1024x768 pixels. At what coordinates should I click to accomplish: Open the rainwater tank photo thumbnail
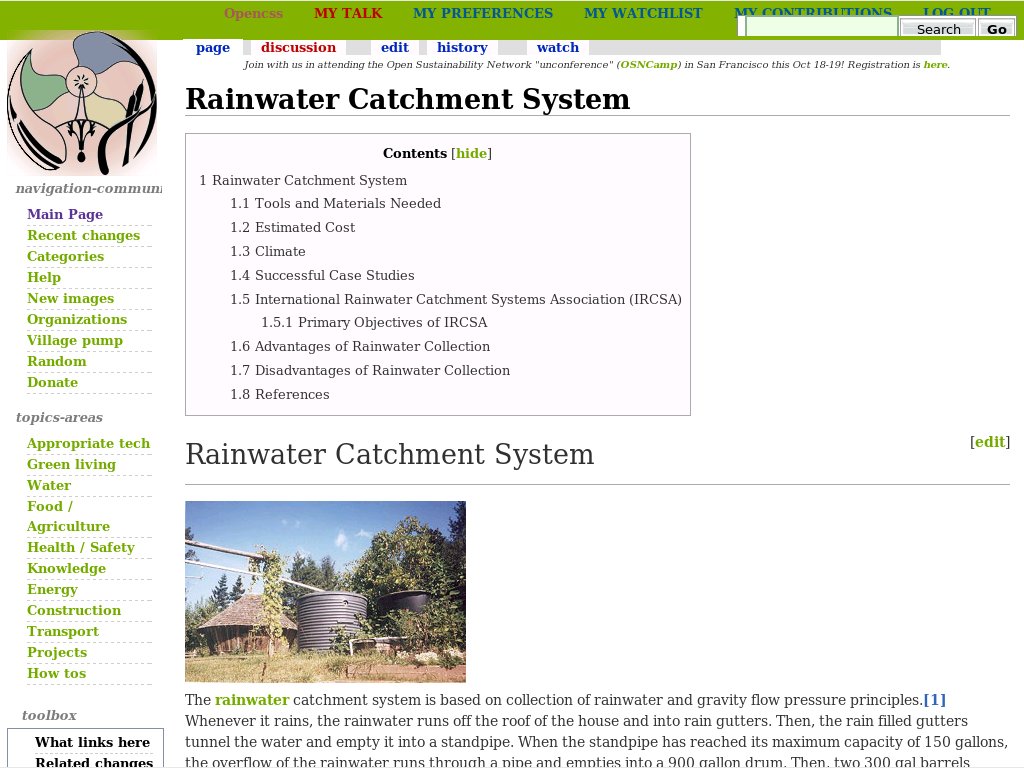pyautogui.click(x=325, y=591)
